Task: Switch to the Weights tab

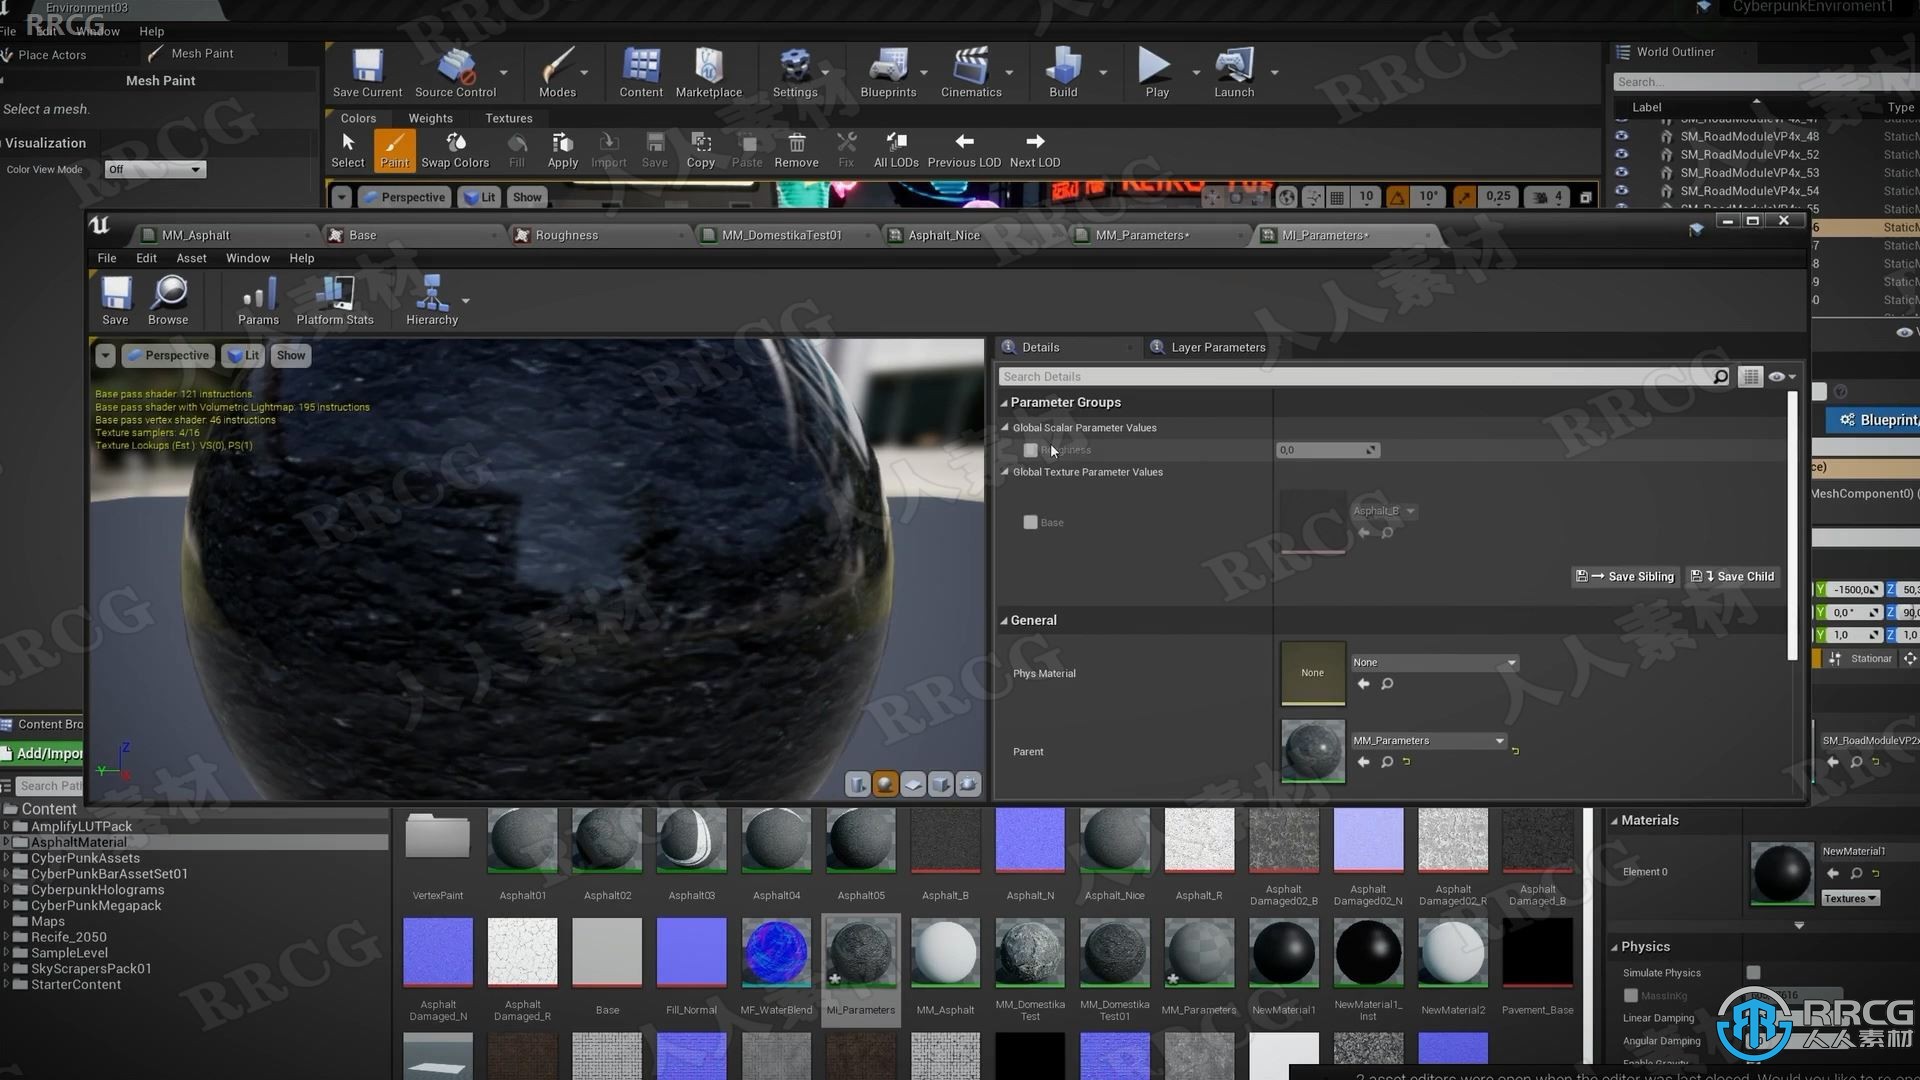Action: pyautogui.click(x=430, y=117)
